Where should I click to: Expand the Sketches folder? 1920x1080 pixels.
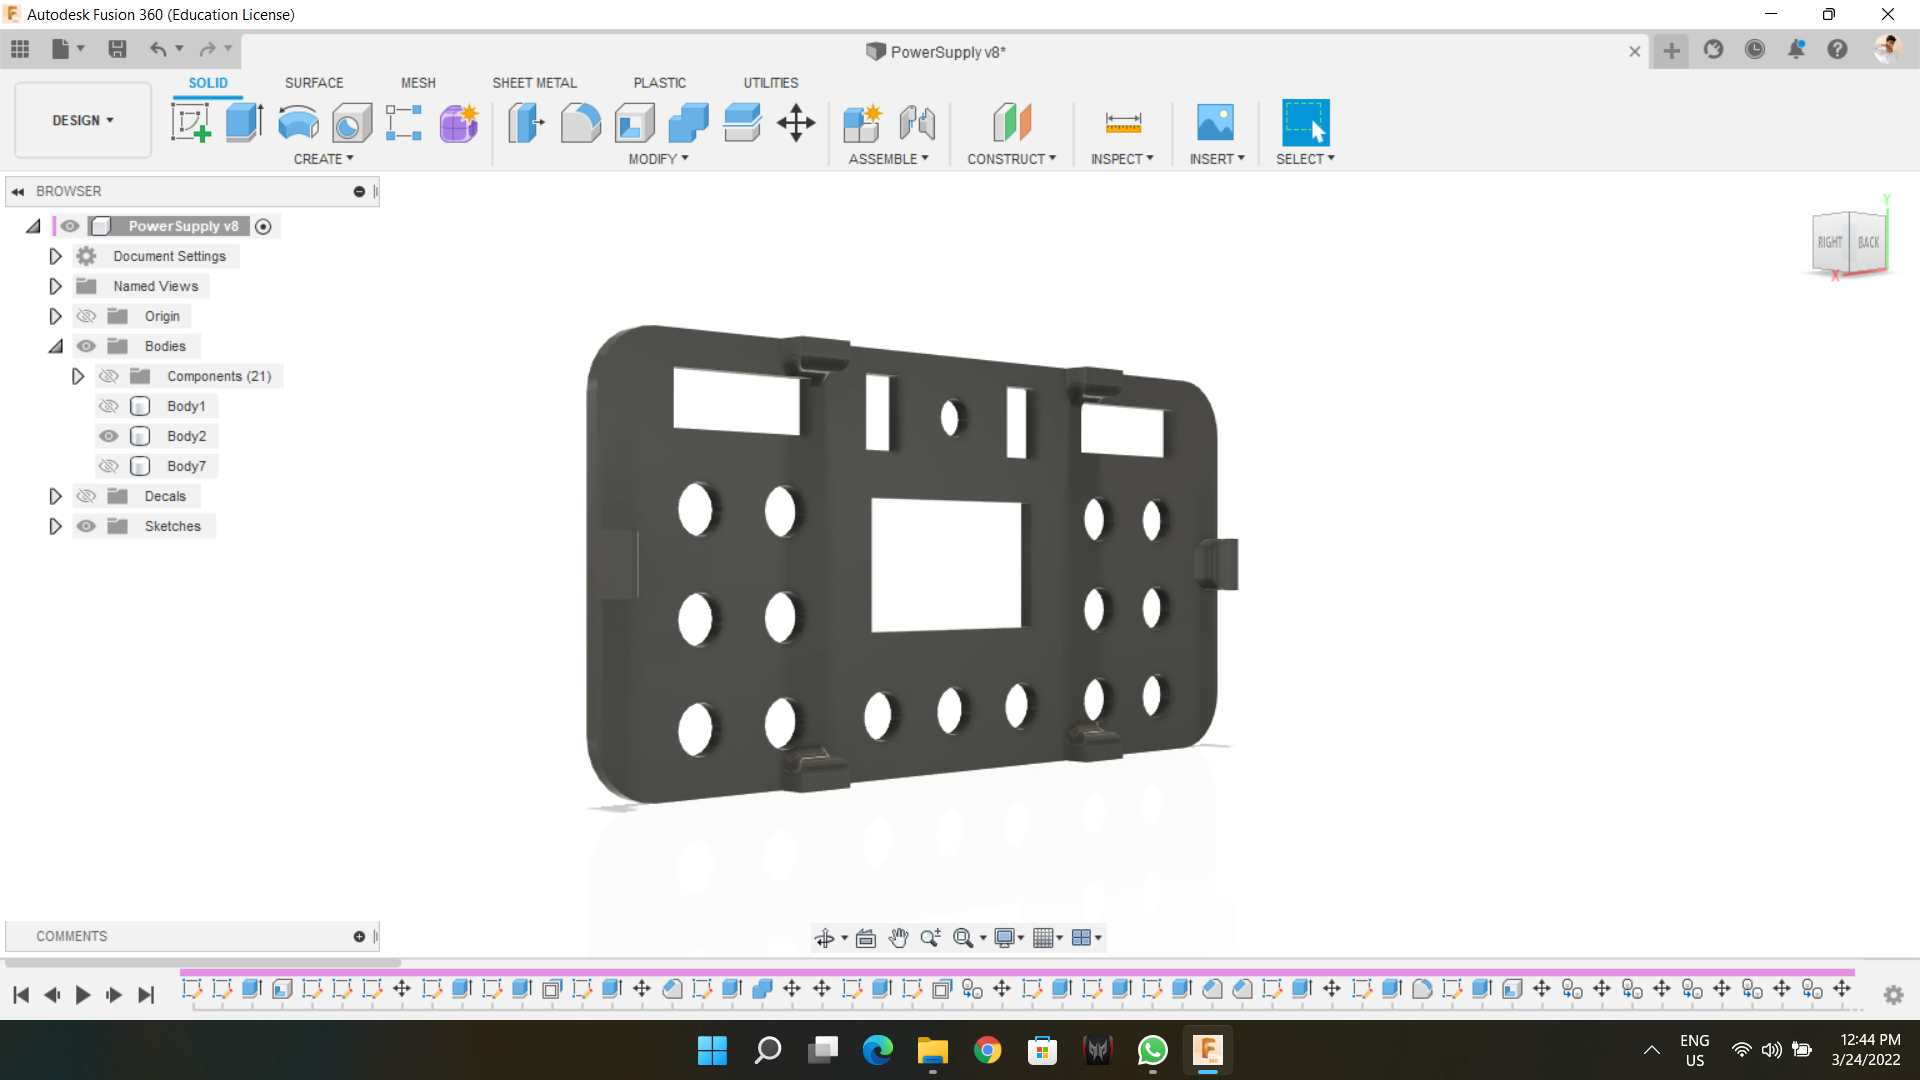click(55, 526)
